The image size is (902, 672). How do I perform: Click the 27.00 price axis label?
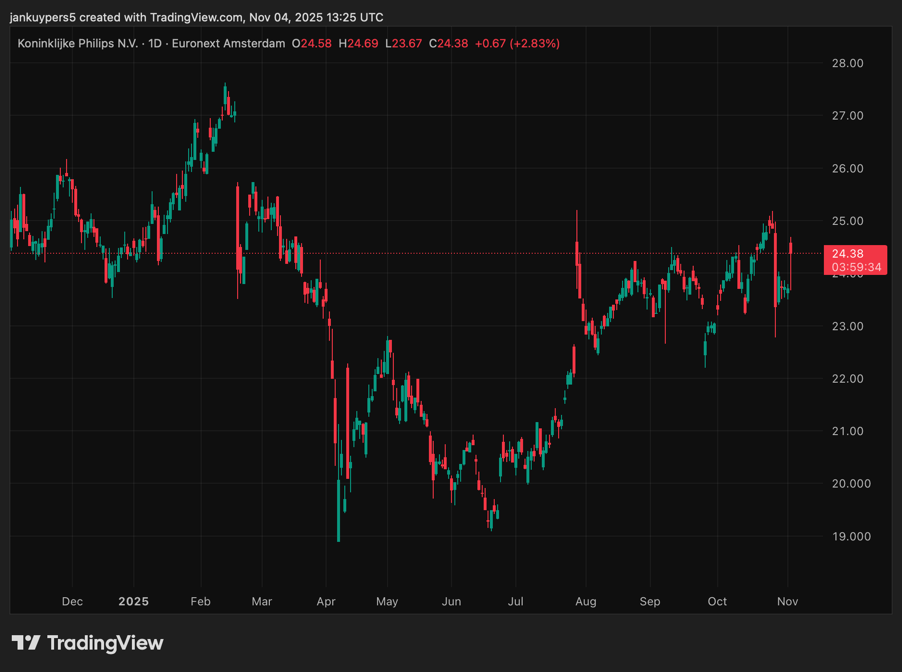point(847,116)
